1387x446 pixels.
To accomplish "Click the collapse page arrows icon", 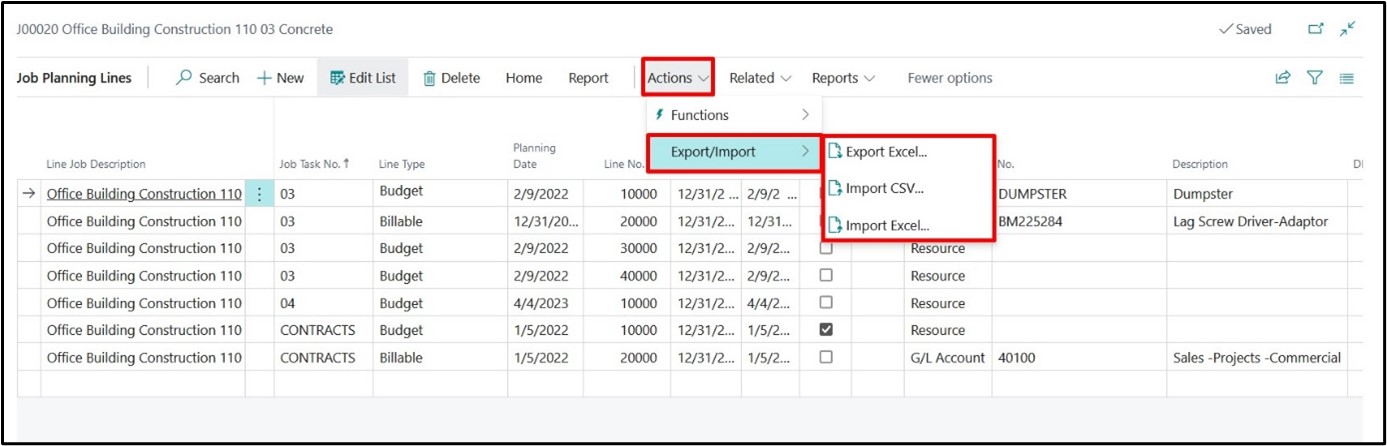I will click(x=1348, y=29).
